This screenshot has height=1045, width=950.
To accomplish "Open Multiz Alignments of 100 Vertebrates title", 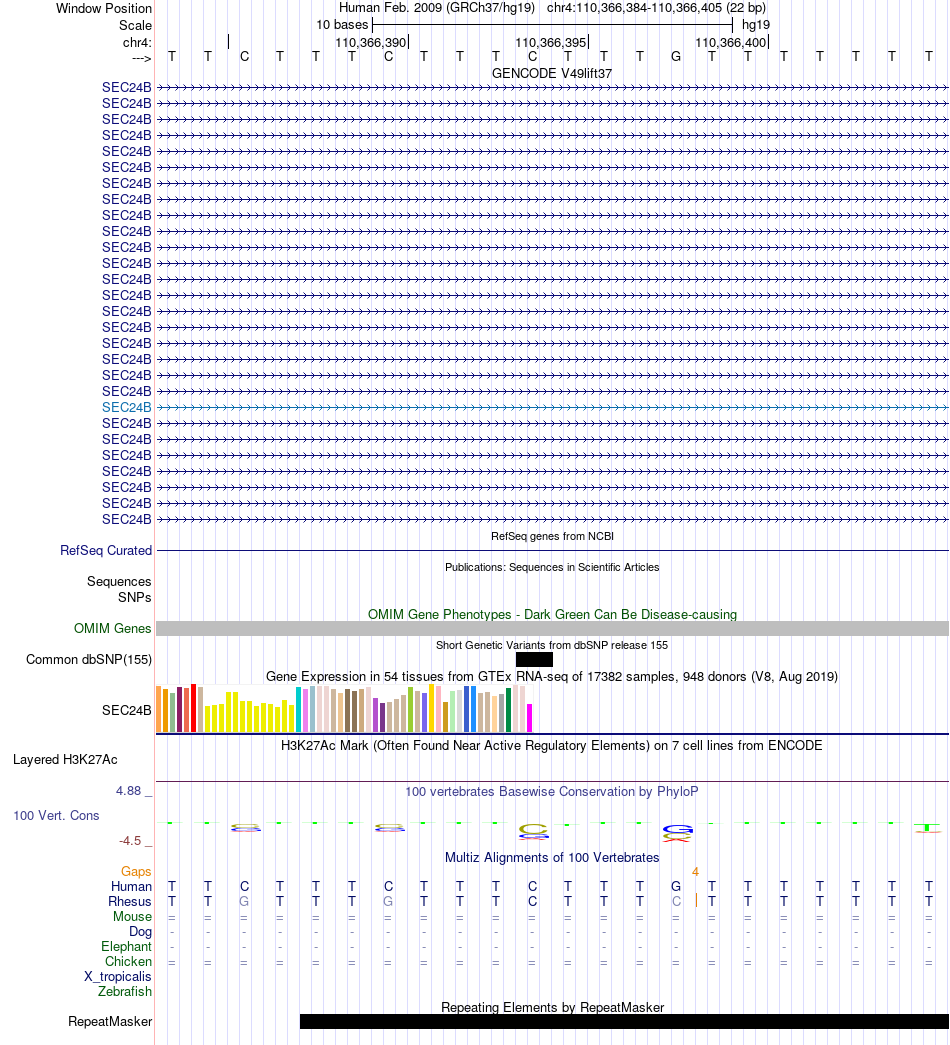I will point(552,858).
